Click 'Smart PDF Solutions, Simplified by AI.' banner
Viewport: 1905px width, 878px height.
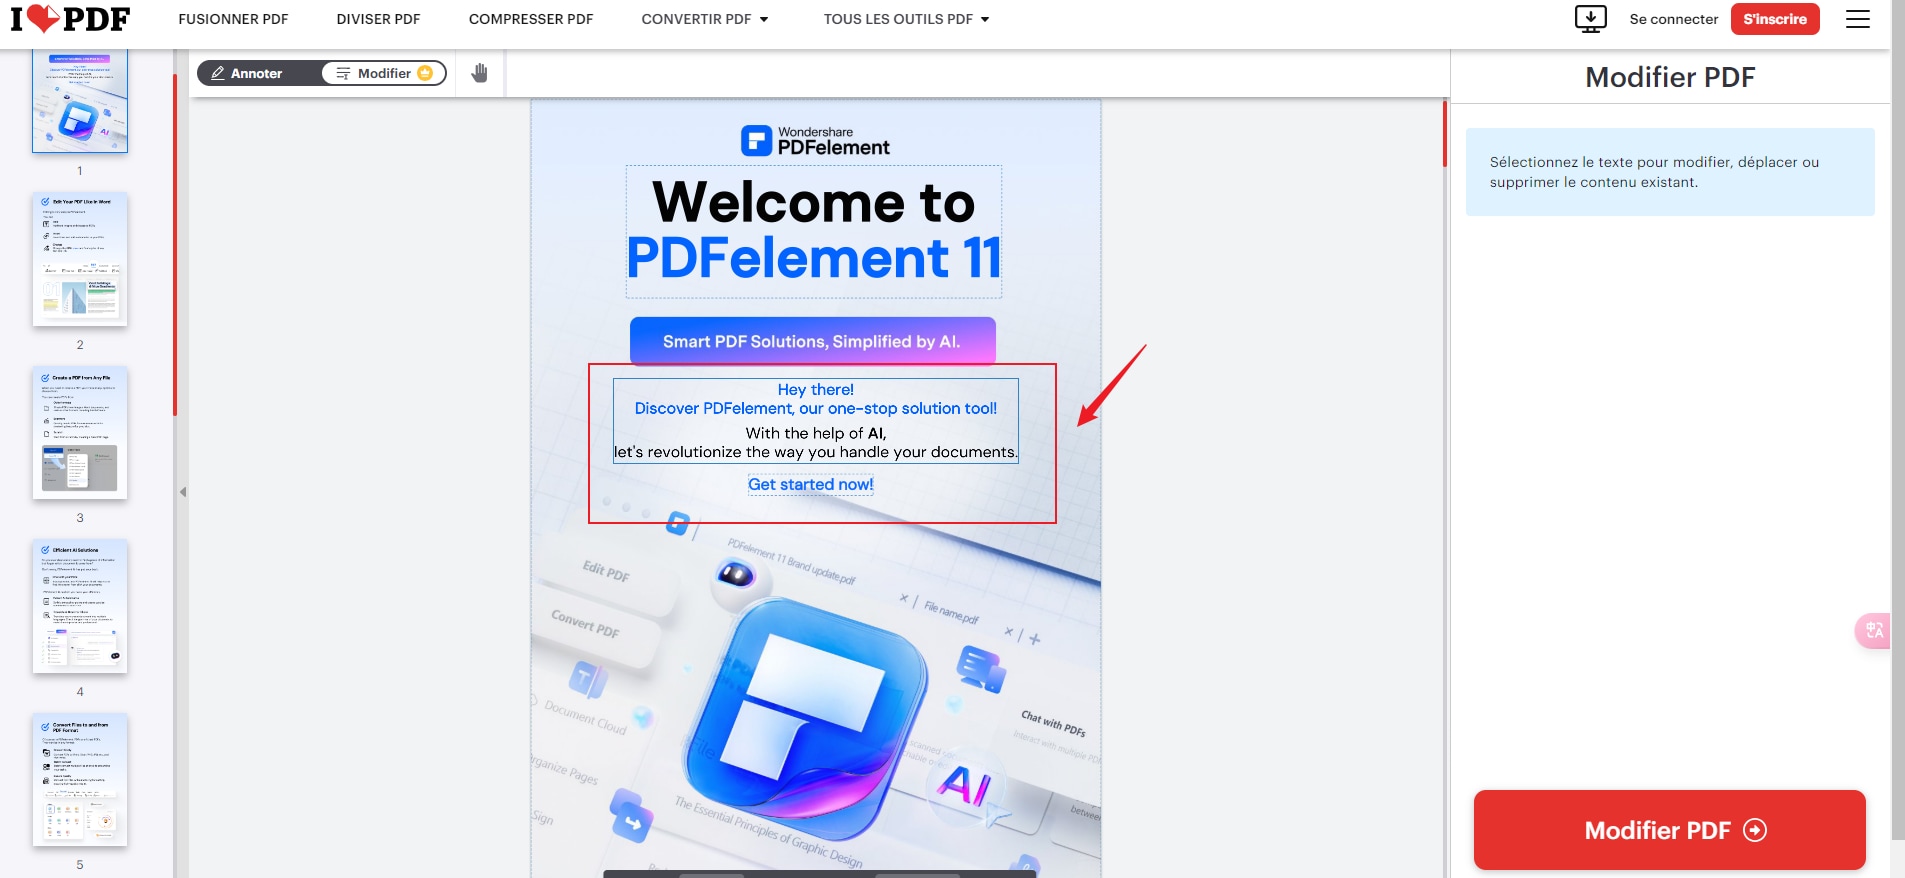click(x=812, y=341)
